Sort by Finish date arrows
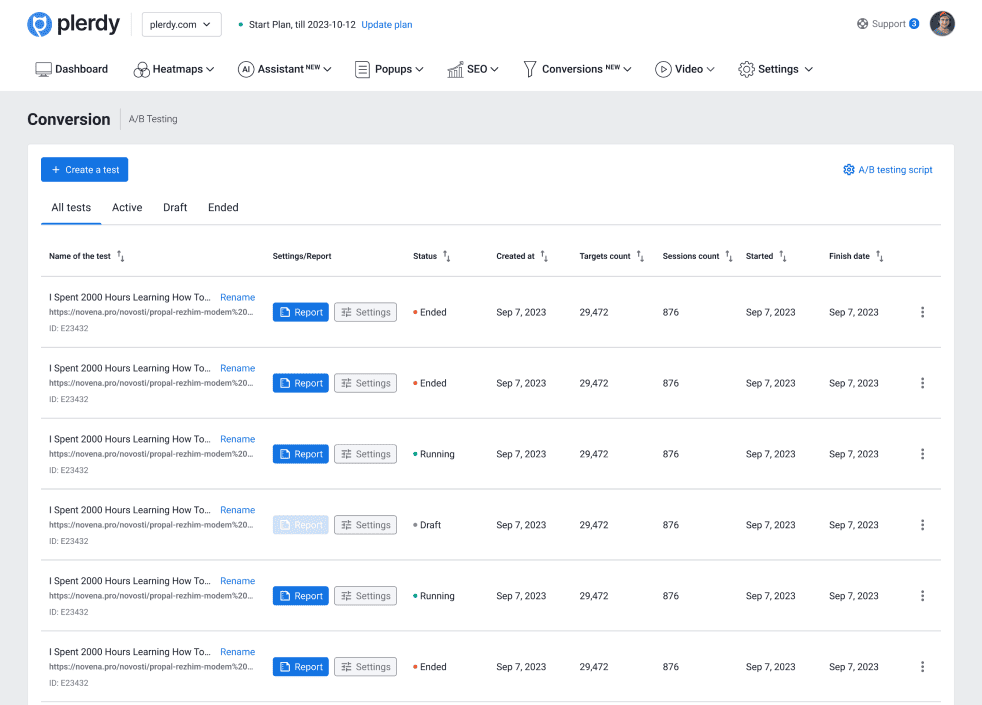Image resolution: width=982 pixels, height=705 pixels. coord(880,257)
